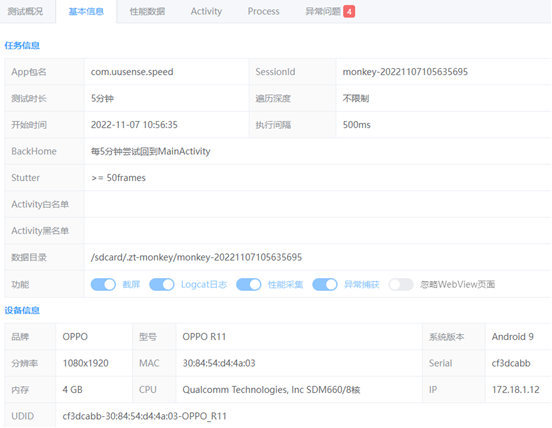Go to the Process tab

pyautogui.click(x=263, y=11)
